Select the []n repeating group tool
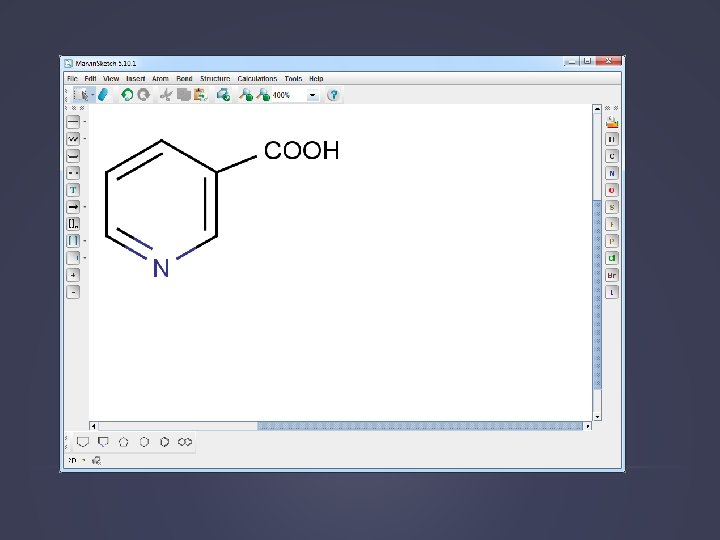This screenshot has width=720, height=540. point(73,224)
